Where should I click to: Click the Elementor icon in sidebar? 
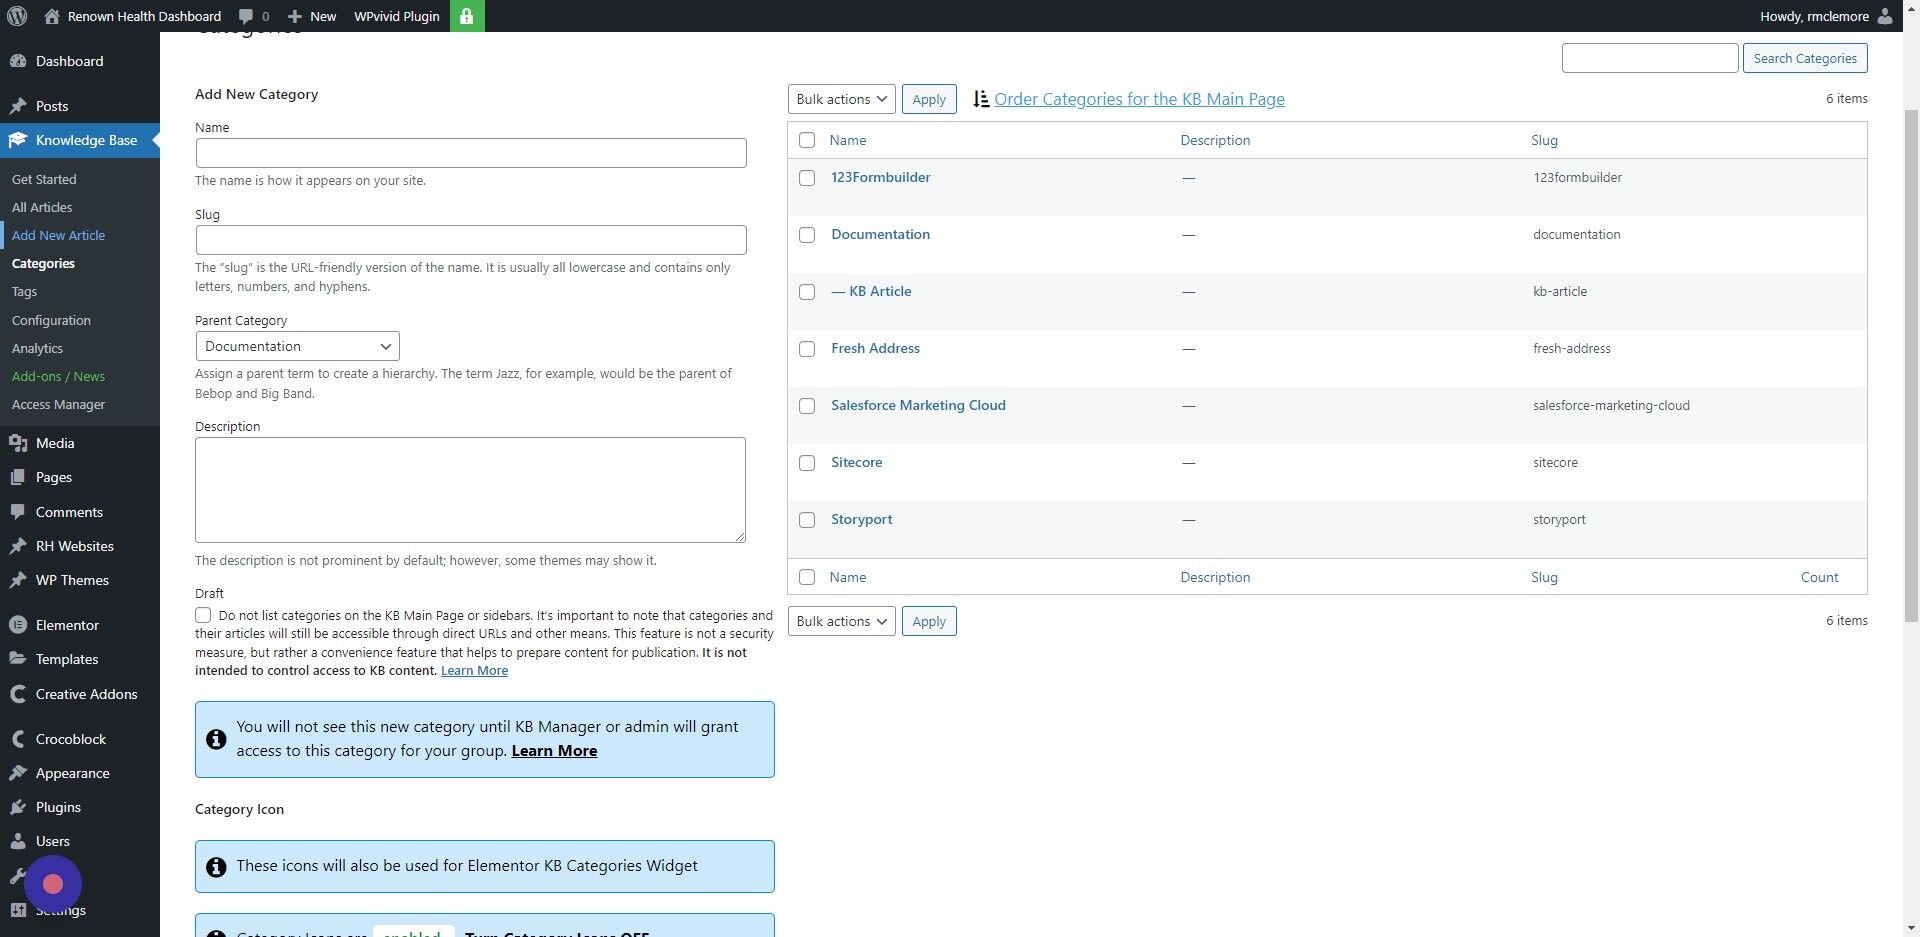click(x=18, y=625)
